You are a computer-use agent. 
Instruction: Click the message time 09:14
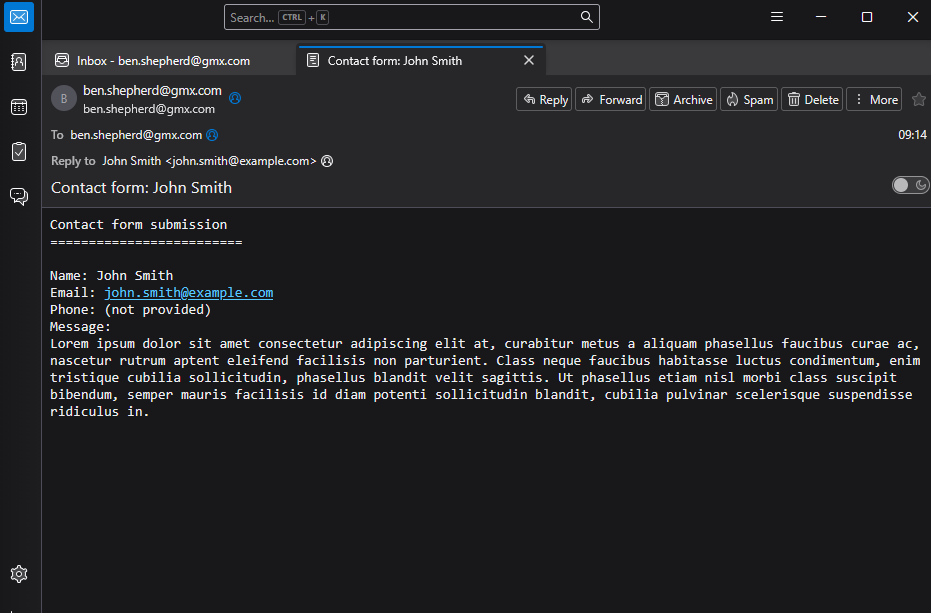912,135
